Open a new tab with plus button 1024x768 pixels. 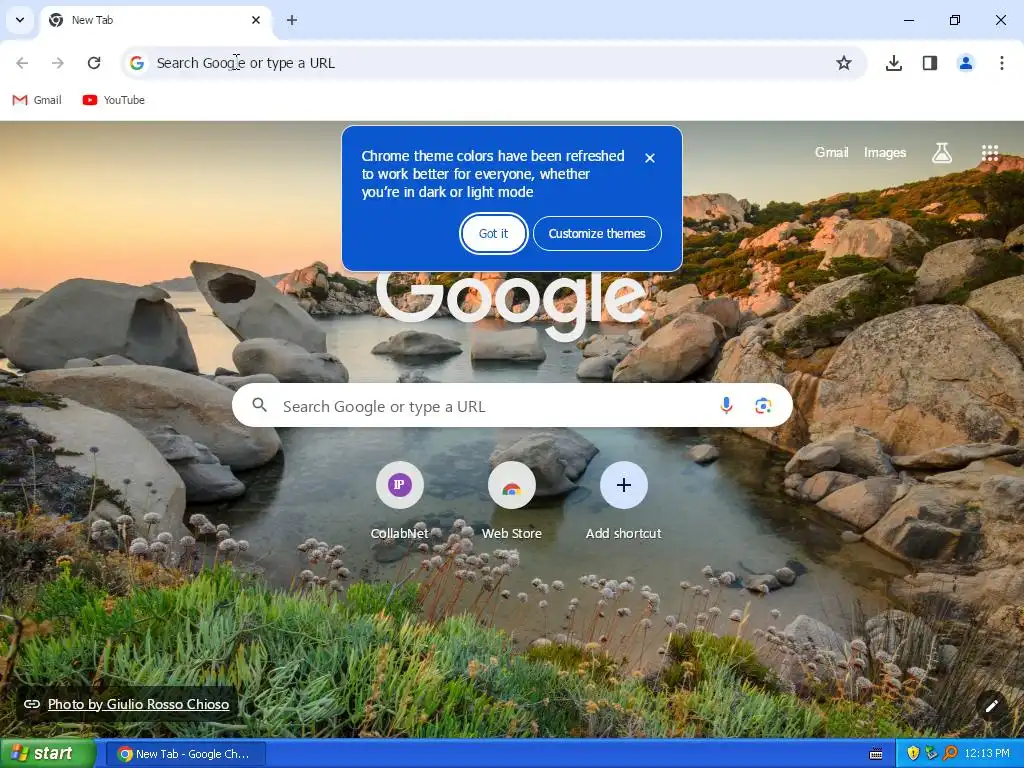[x=292, y=20]
